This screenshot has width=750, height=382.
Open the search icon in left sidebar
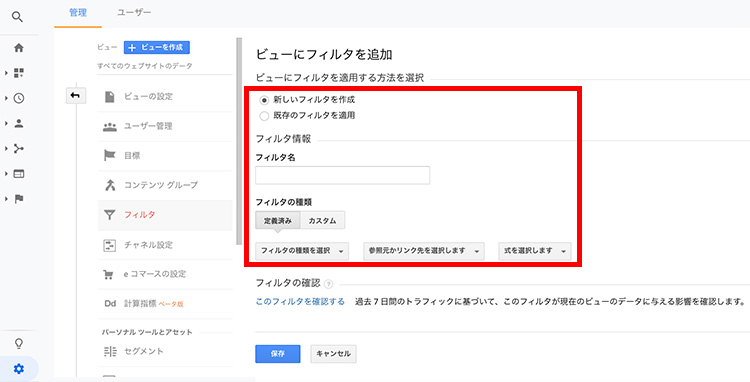pyautogui.click(x=17, y=17)
